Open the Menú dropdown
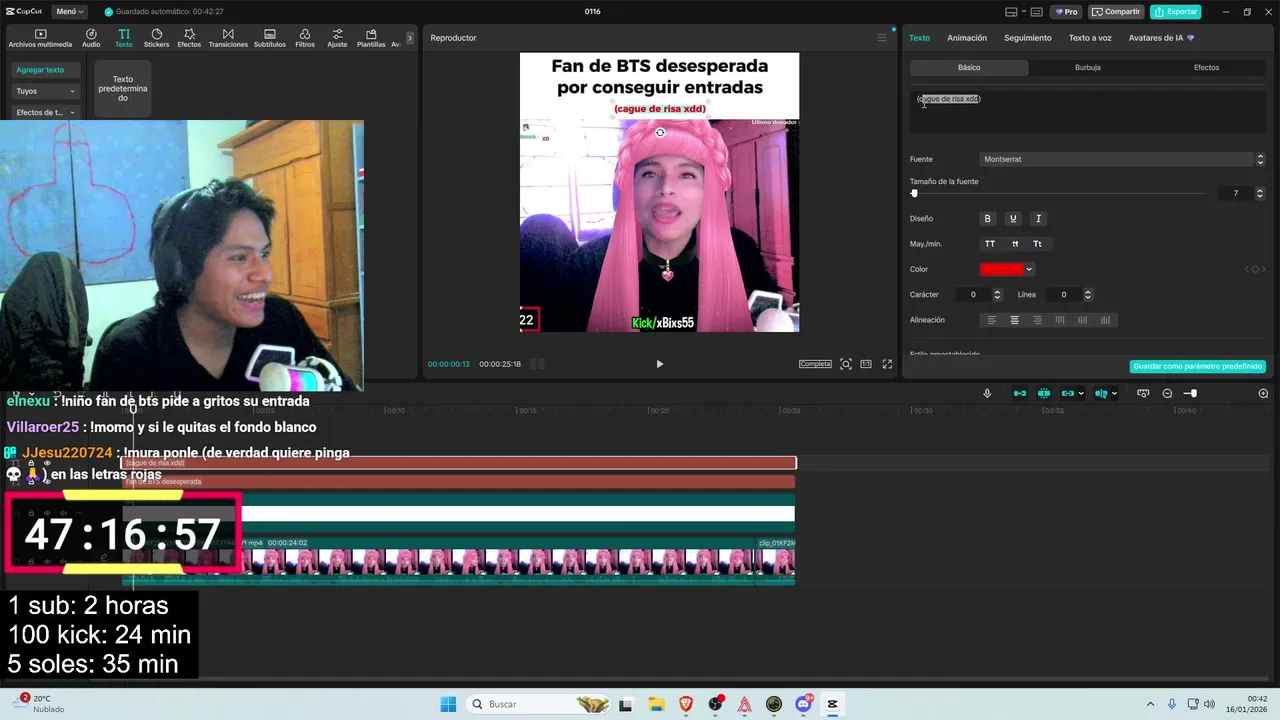This screenshot has width=1280, height=720. [69, 12]
